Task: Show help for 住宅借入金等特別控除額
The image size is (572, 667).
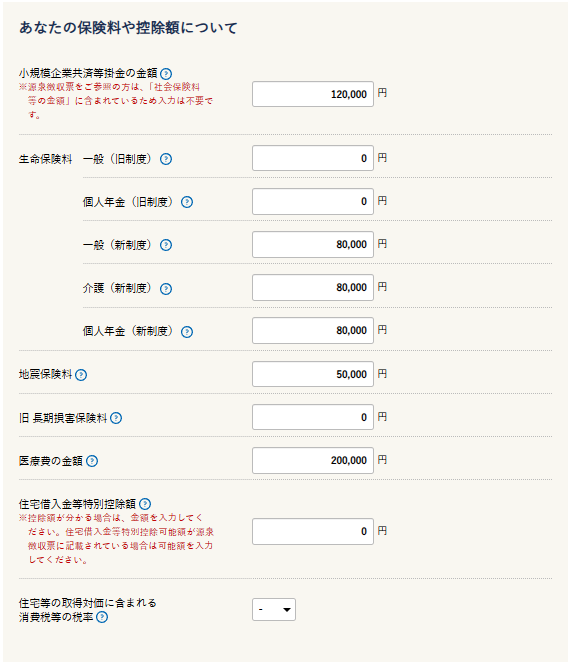Action: coord(145,504)
